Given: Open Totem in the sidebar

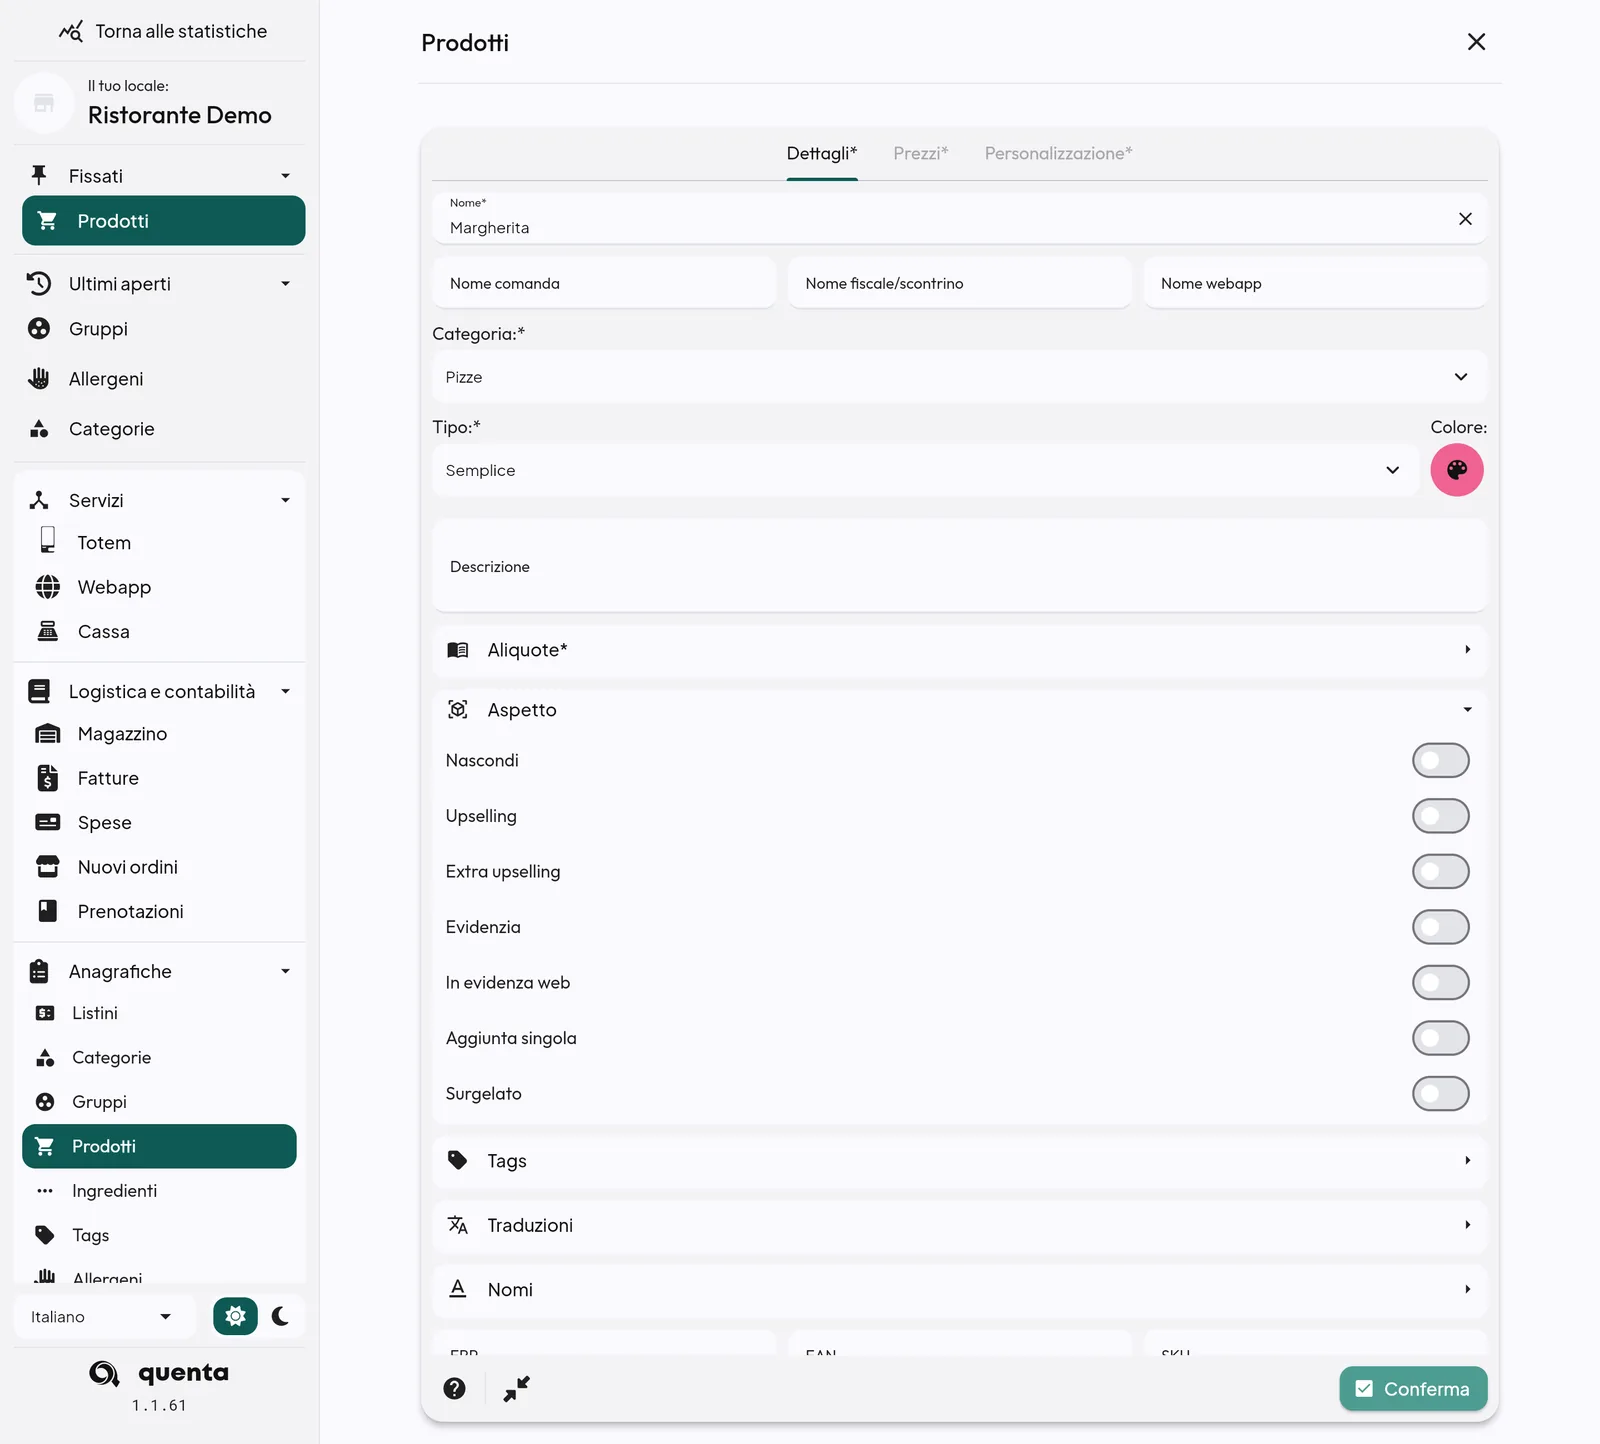Looking at the screenshot, I should pos(159,542).
